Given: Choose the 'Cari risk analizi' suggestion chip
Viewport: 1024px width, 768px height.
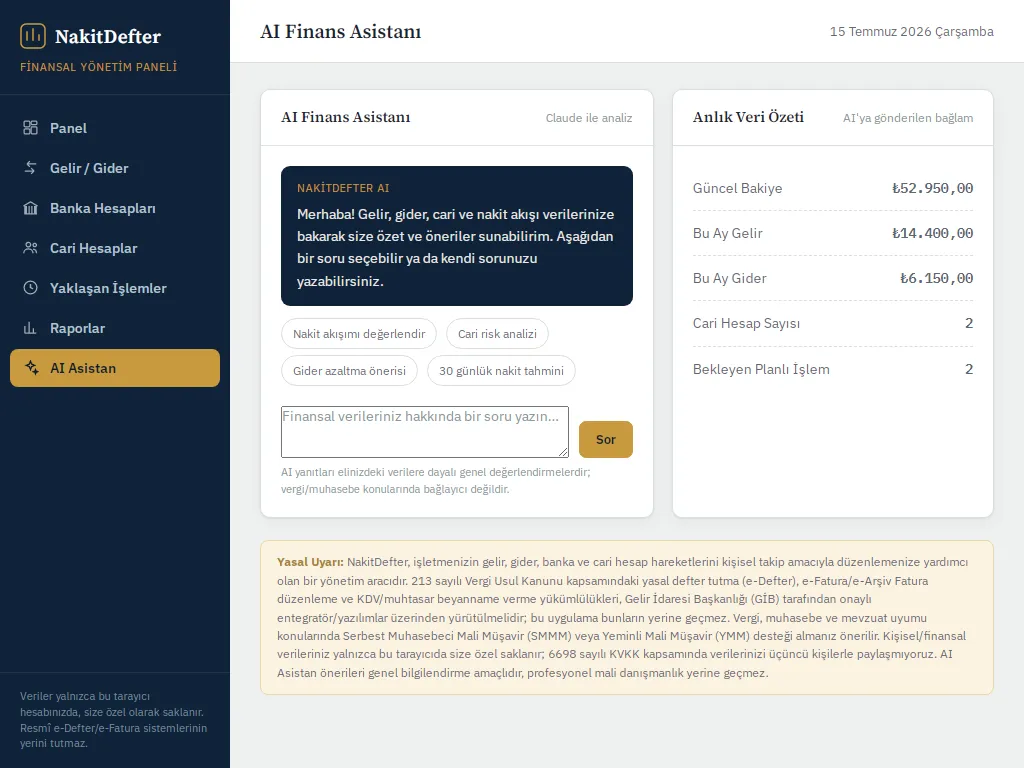Looking at the screenshot, I should [497, 334].
